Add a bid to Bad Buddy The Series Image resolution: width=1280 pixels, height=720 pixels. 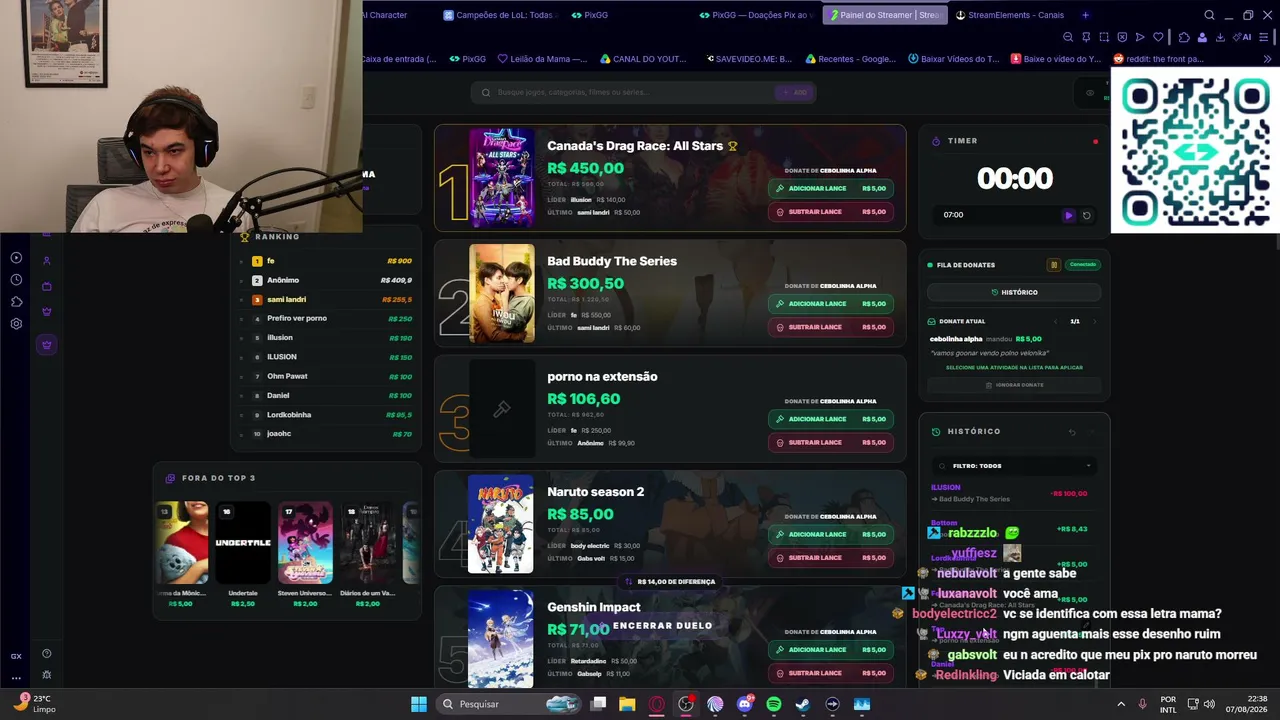[830, 304]
